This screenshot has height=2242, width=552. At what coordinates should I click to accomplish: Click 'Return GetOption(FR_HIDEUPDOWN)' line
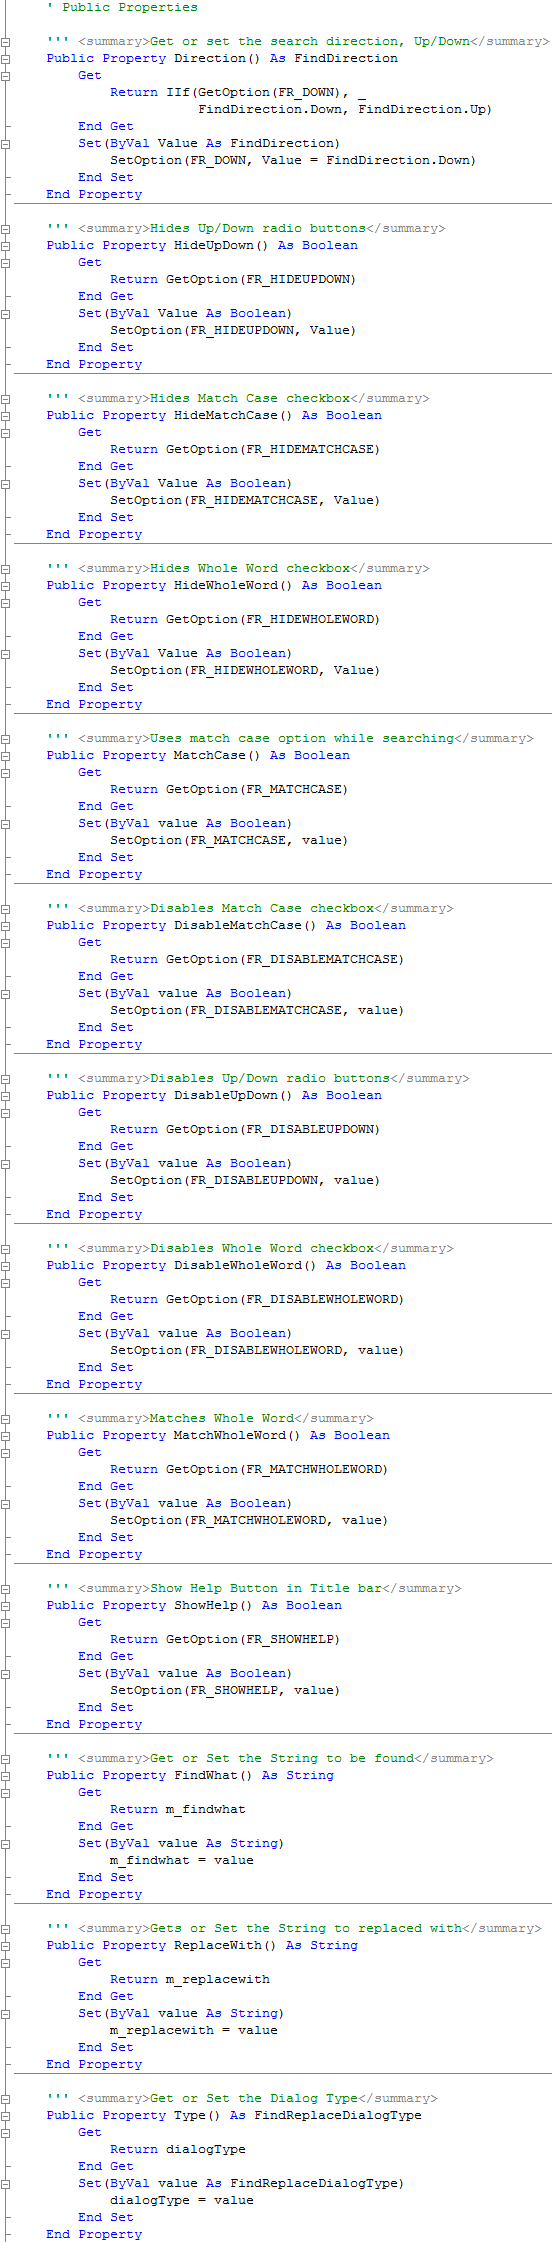[x=233, y=279]
